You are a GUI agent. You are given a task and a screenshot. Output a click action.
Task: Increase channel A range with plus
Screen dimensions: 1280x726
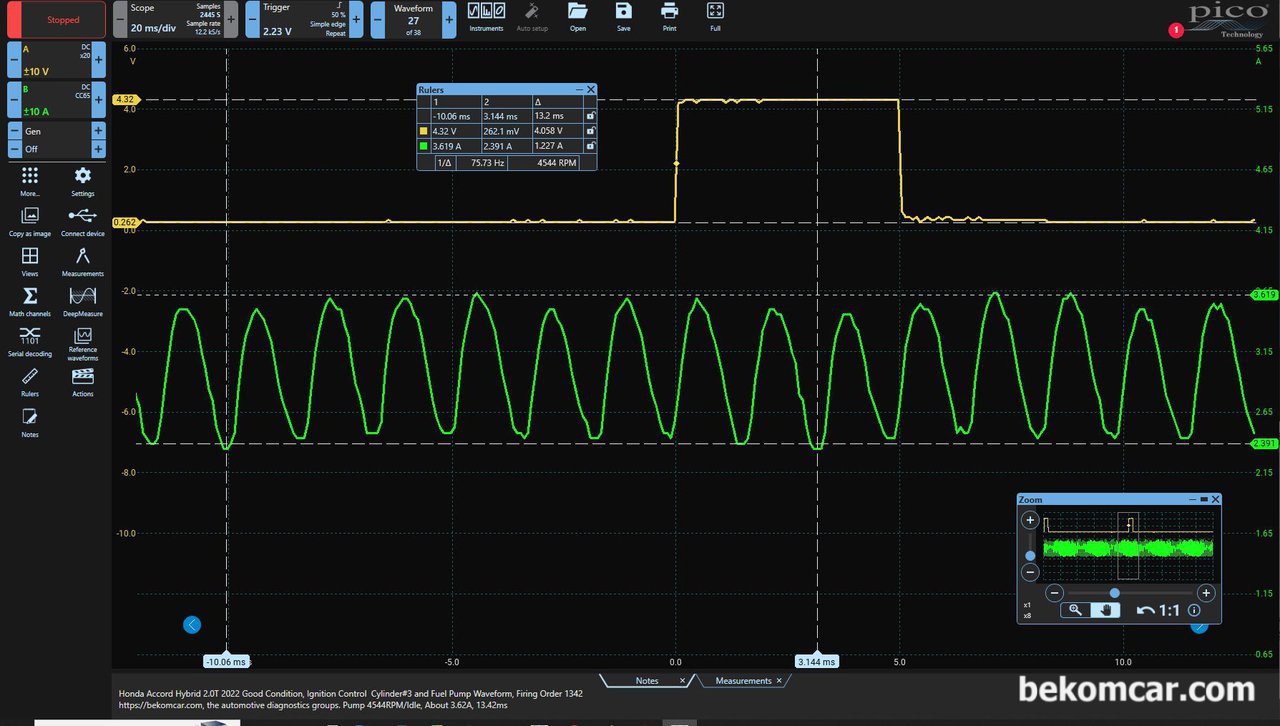[99, 59]
